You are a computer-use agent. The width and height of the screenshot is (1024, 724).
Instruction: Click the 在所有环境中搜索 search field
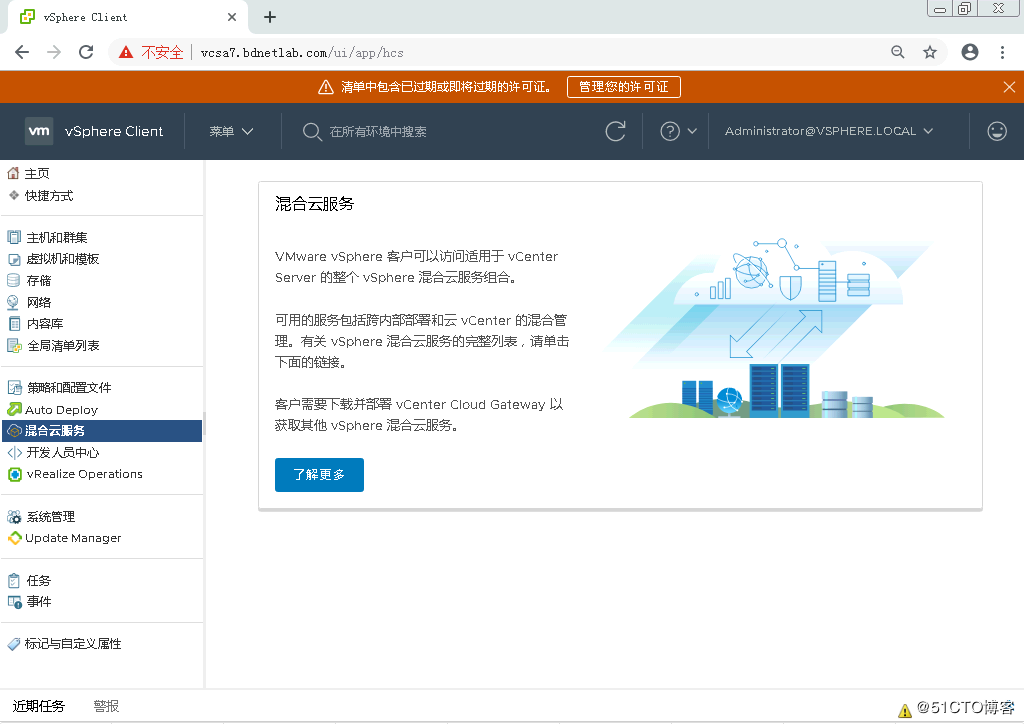tap(378, 132)
